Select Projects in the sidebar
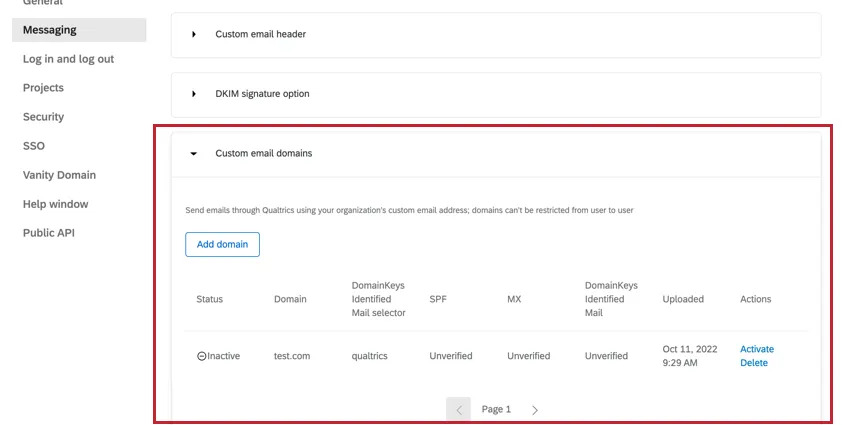The height and width of the screenshot is (425, 850). point(43,88)
